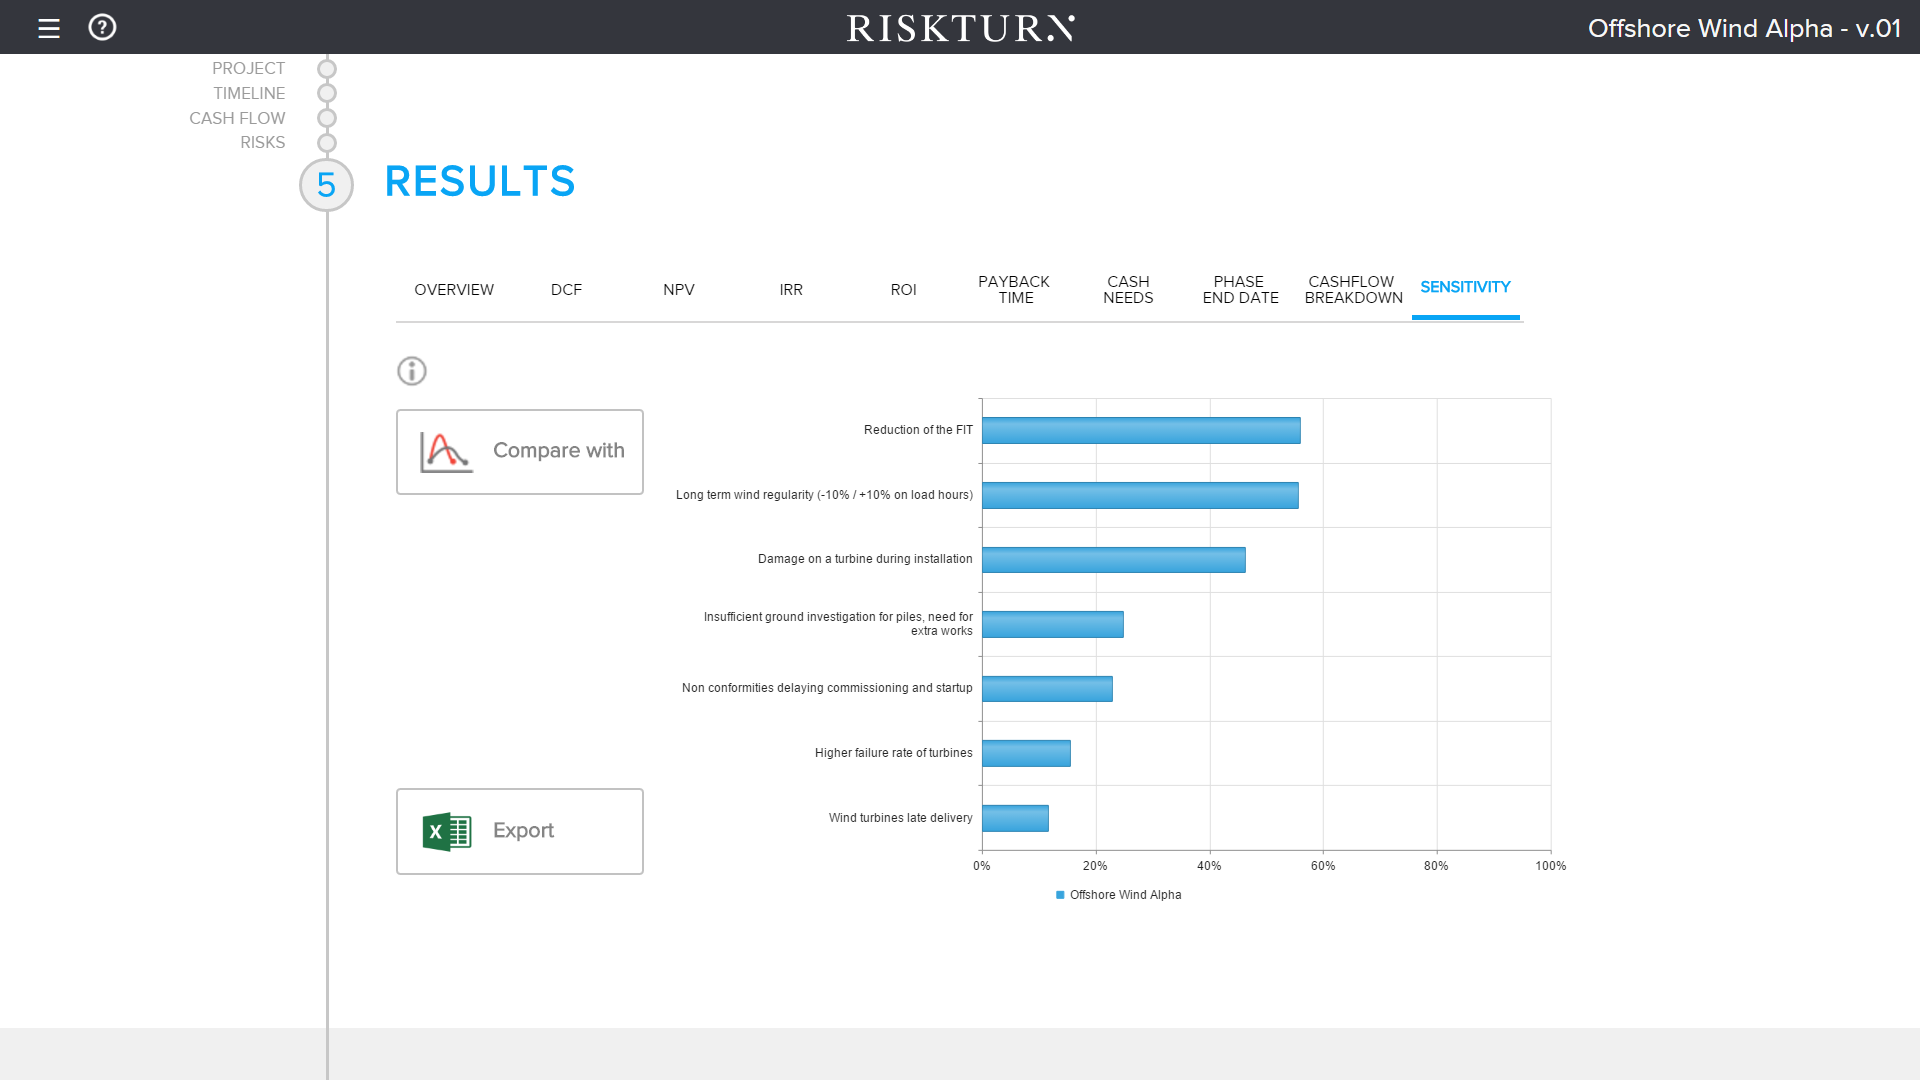Click the Reduction of the FIT bar
Image resolution: width=1920 pixels, height=1080 pixels.
pyautogui.click(x=1140, y=431)
